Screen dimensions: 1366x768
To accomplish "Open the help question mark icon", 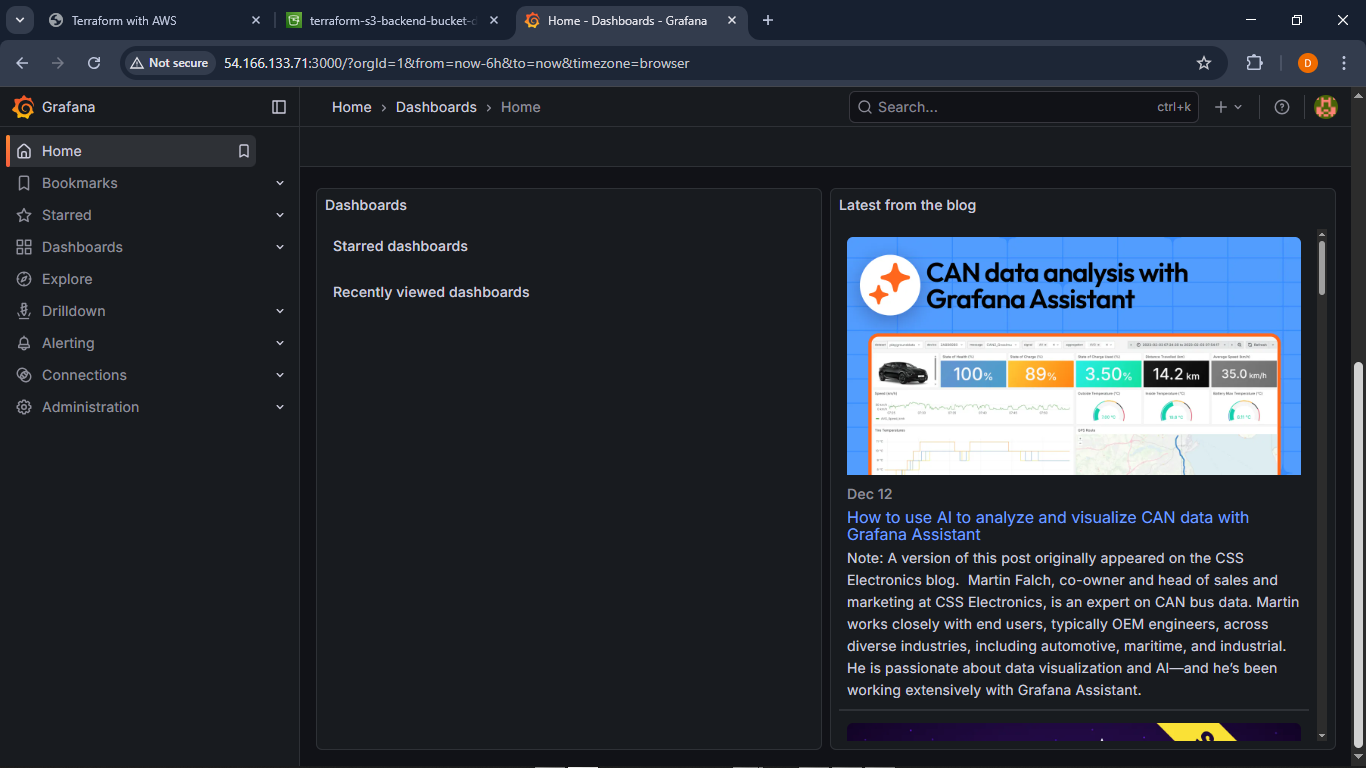I will [1282, 107].
